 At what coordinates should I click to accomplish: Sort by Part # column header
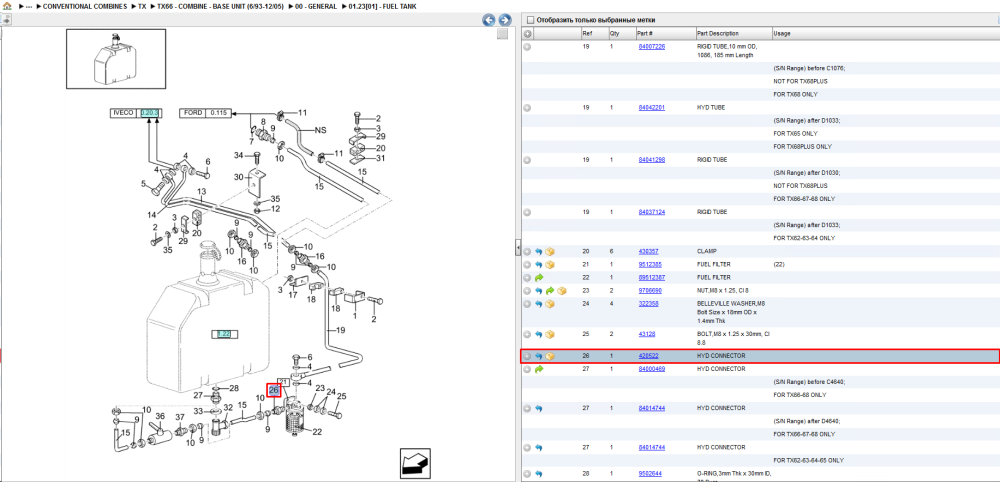(645, 33)
